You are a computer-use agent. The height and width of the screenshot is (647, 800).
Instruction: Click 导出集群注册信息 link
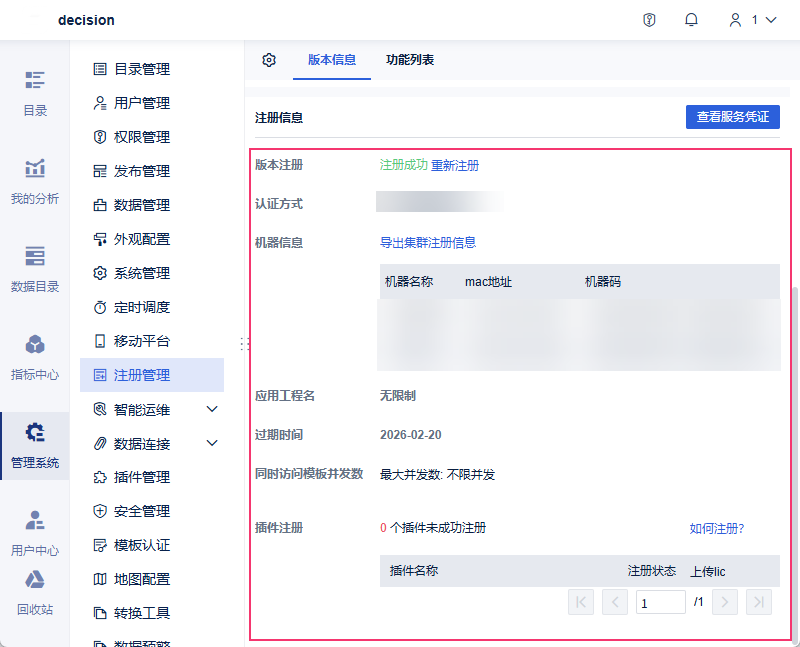click(428, 242)
